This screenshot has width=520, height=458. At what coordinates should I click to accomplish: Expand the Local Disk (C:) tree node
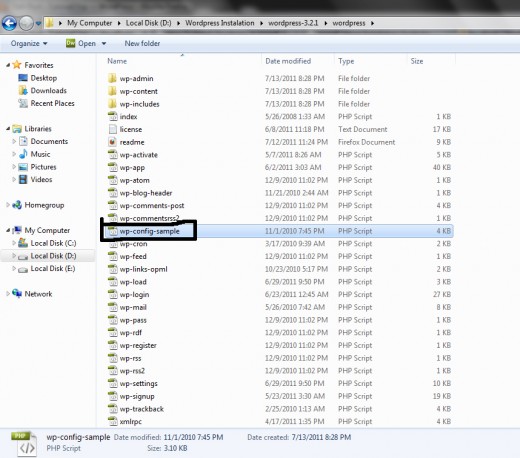(x=14, y=243)
